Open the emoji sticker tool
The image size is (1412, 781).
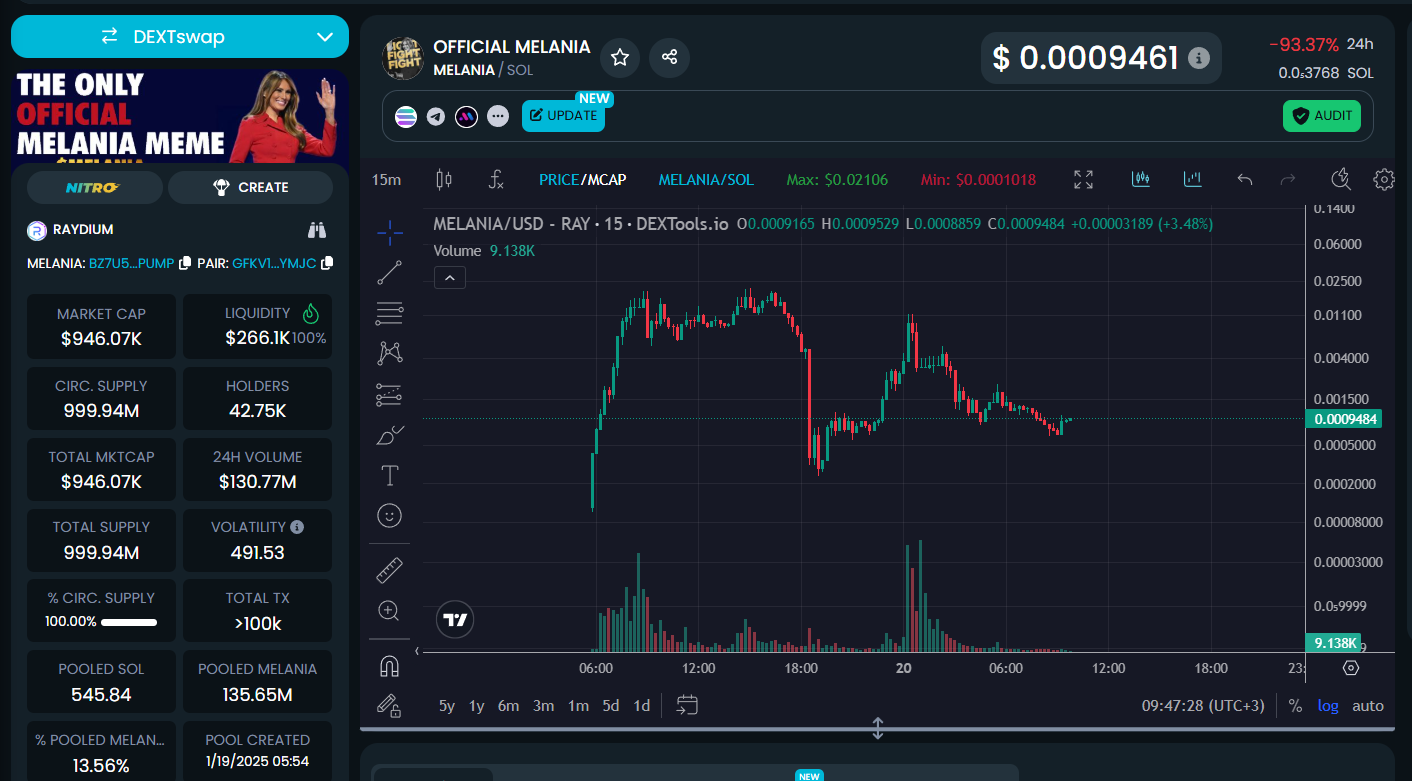pyautogui.click(x=390, y=515)
